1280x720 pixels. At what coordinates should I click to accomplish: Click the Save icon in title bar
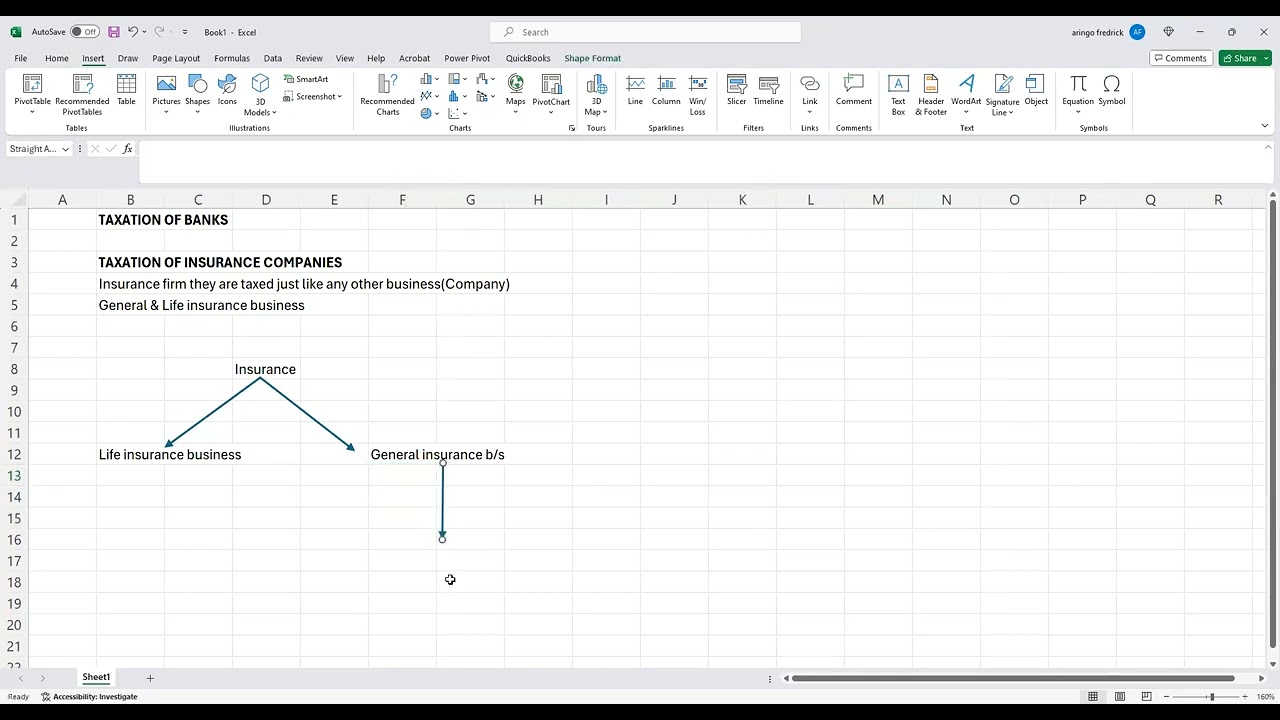pos(114,32)
